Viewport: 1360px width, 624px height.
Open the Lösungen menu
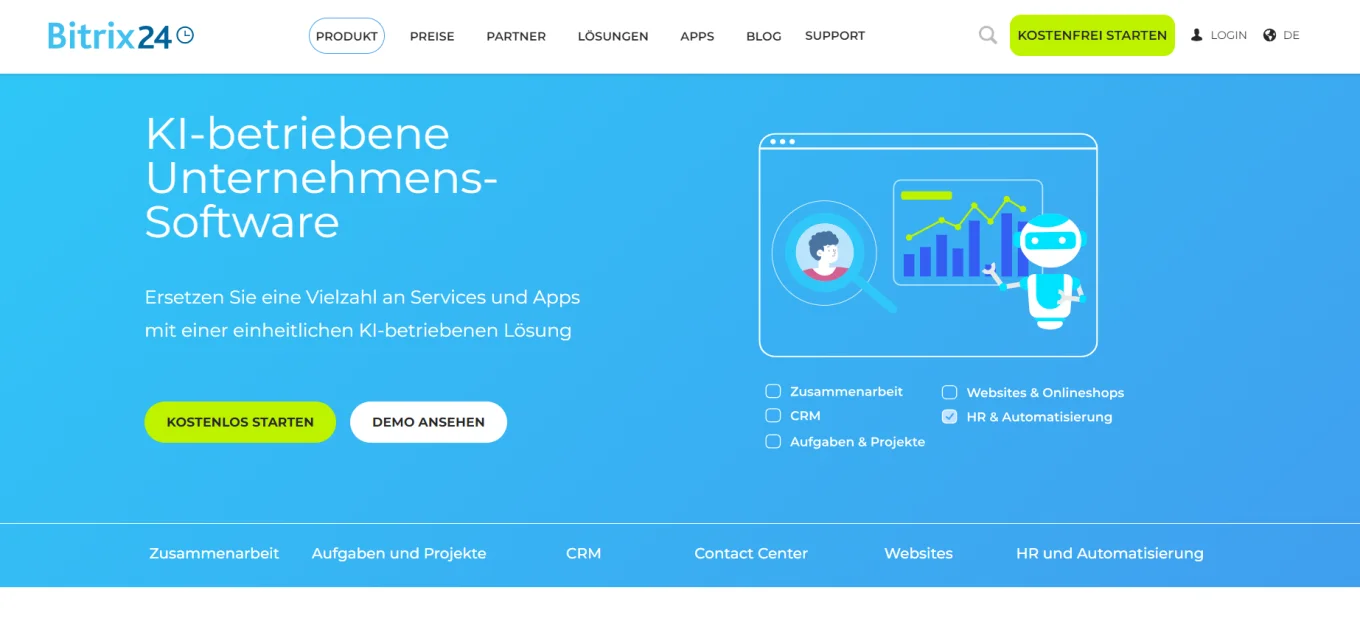coord(613,36)
